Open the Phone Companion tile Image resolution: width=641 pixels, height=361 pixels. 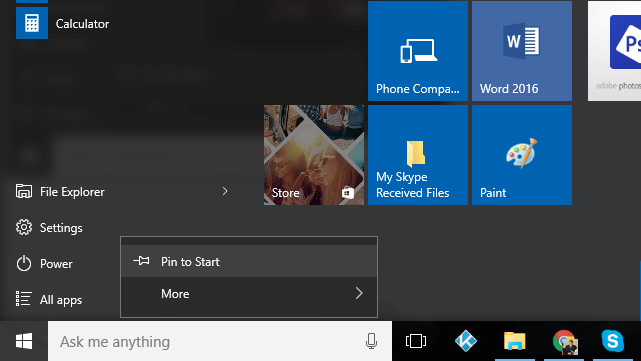click(x=417, y=51)
